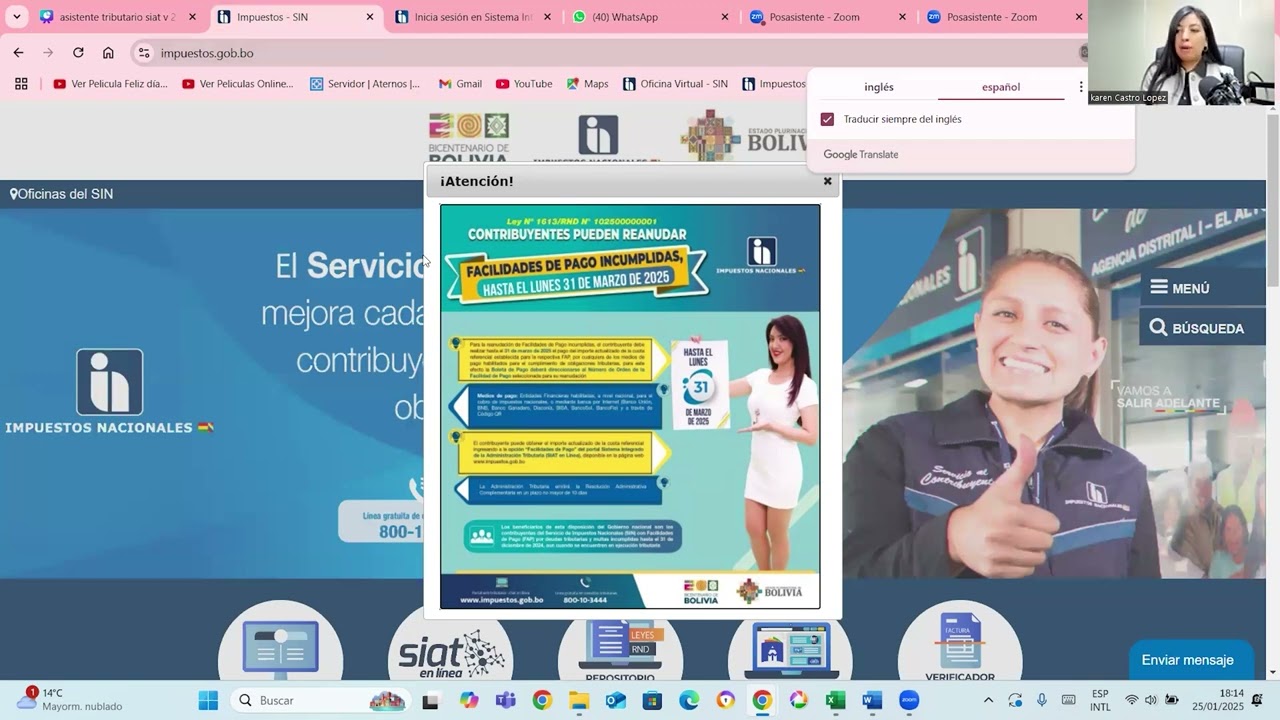Open YouTube bookmark
The width and height of the screenshot is (1280, 720).
(x=524, y=84)
